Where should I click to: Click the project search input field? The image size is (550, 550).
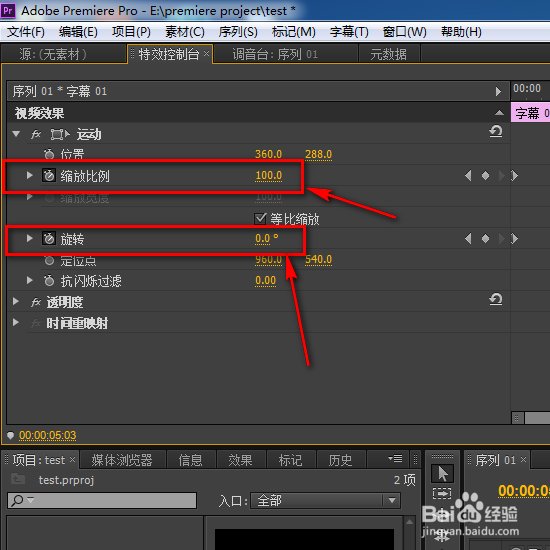pos(102,500)
